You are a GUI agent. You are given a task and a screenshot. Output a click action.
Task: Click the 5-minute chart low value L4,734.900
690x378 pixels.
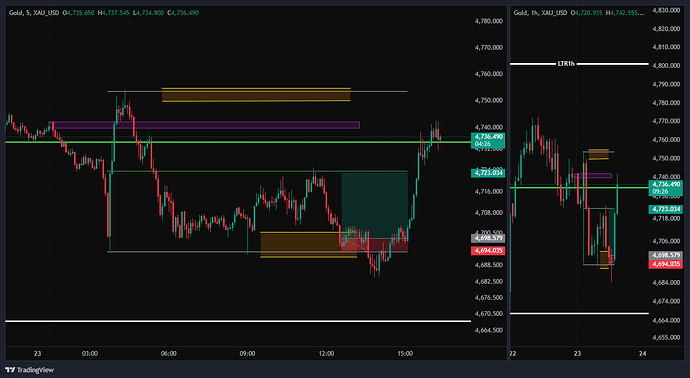pos(149,13)
